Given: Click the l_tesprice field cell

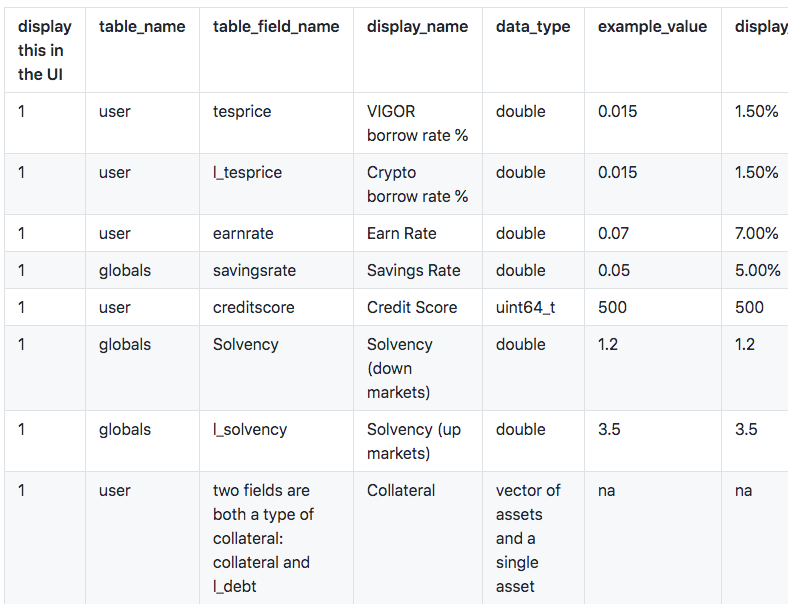Looking at the screenshot, I should [247, 173].
